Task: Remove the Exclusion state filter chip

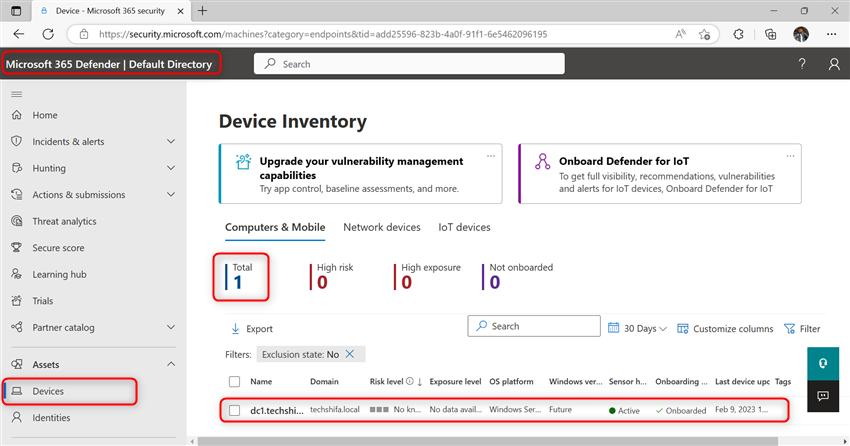Action: click(350, 354)
